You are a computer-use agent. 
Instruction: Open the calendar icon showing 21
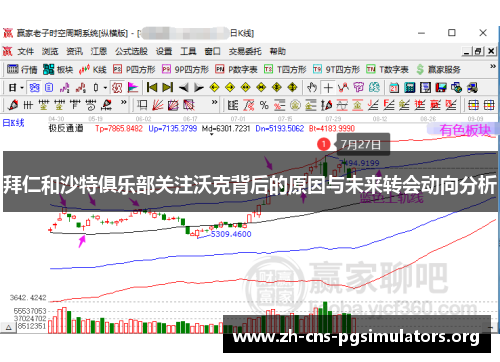[394, 88]
